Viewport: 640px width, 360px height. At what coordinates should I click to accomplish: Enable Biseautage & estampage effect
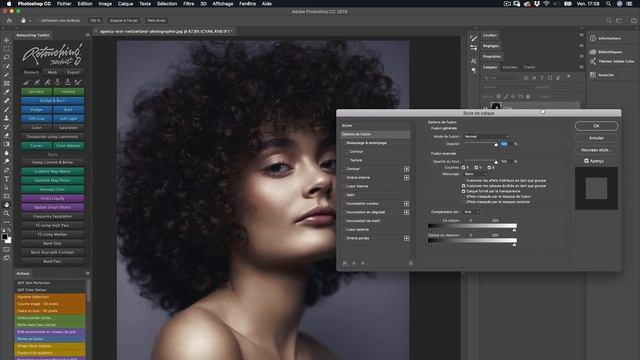tap(344, 143)
